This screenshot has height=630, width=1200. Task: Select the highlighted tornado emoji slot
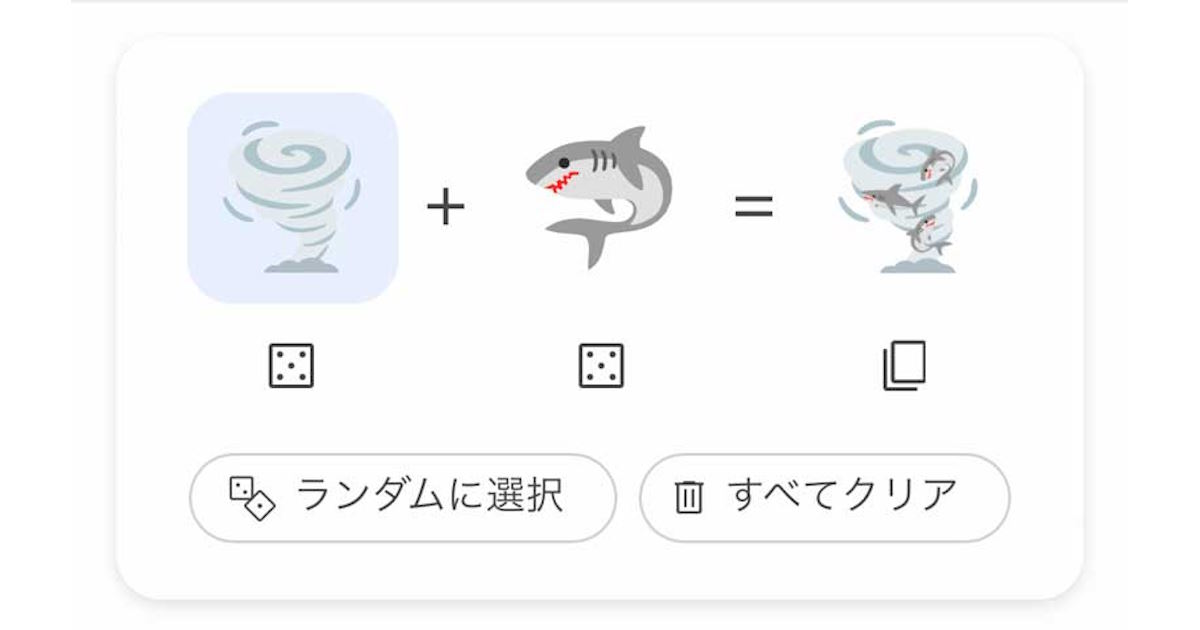tap(293, 198)
